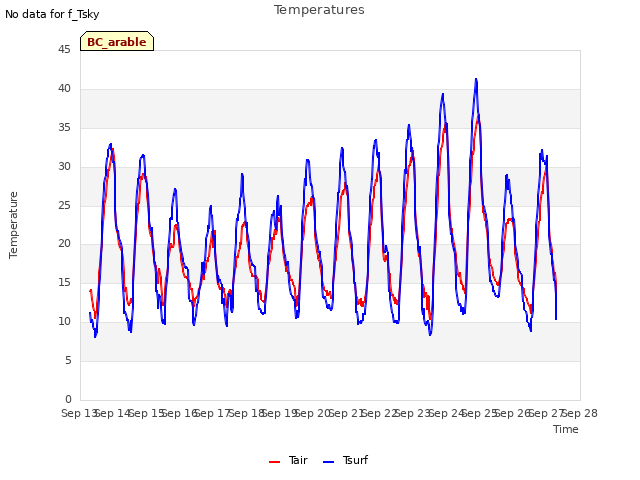Click the y-axis tick label 35
640x480 pixels.
[64, 128]
